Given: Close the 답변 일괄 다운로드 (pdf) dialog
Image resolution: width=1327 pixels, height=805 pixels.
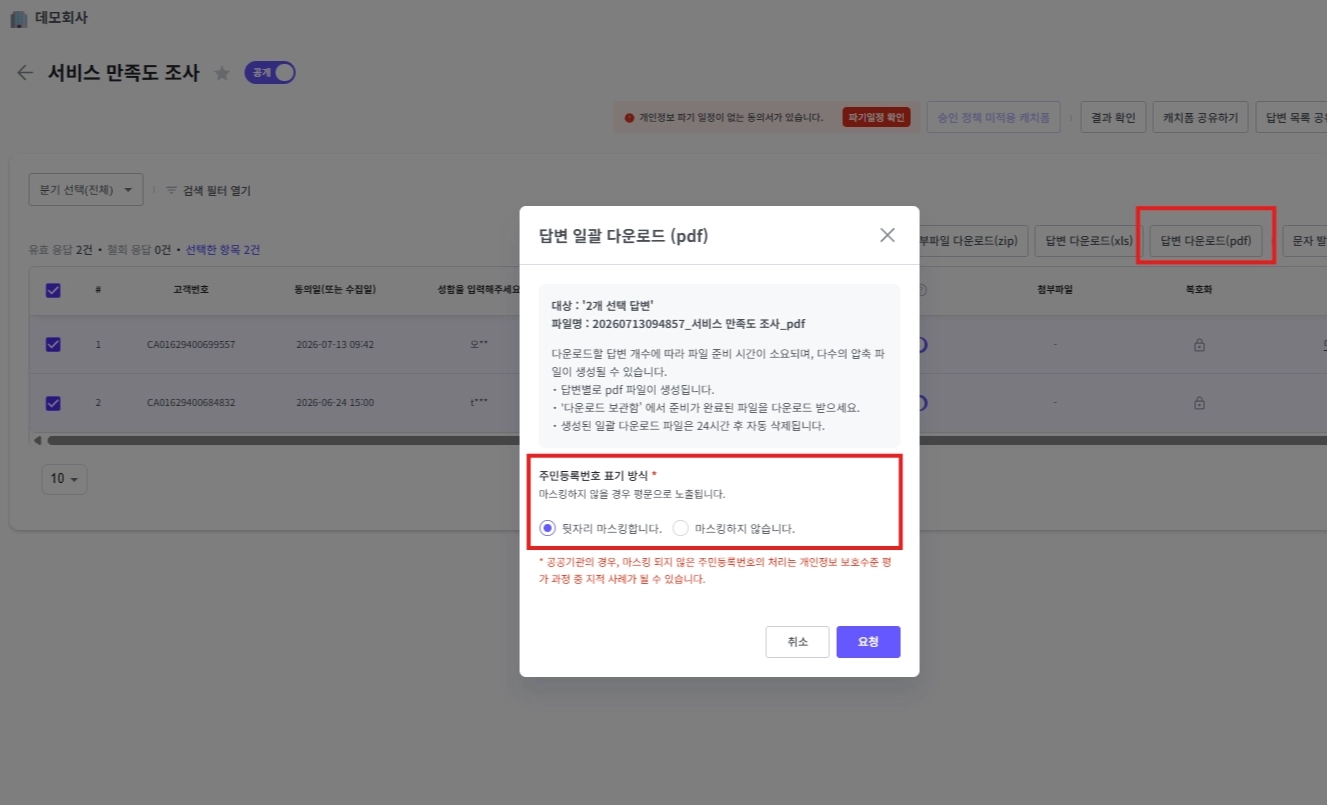Looking at the screenshot, I should pos(887,235).
